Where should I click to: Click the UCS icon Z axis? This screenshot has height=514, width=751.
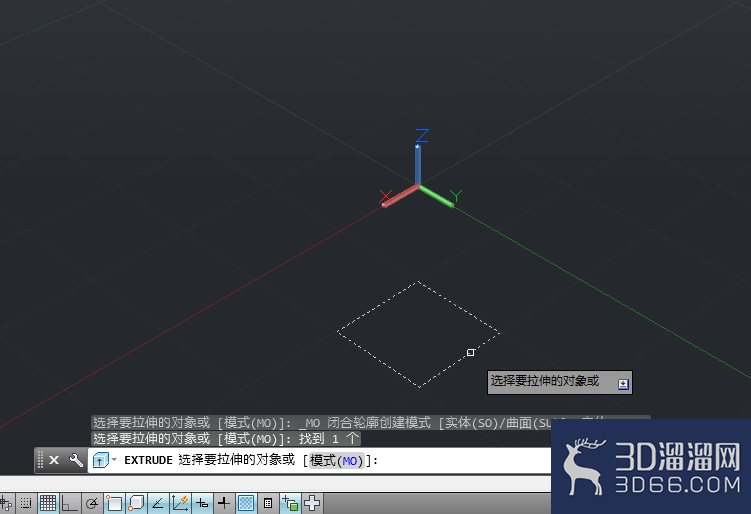(x=418, y=164)
